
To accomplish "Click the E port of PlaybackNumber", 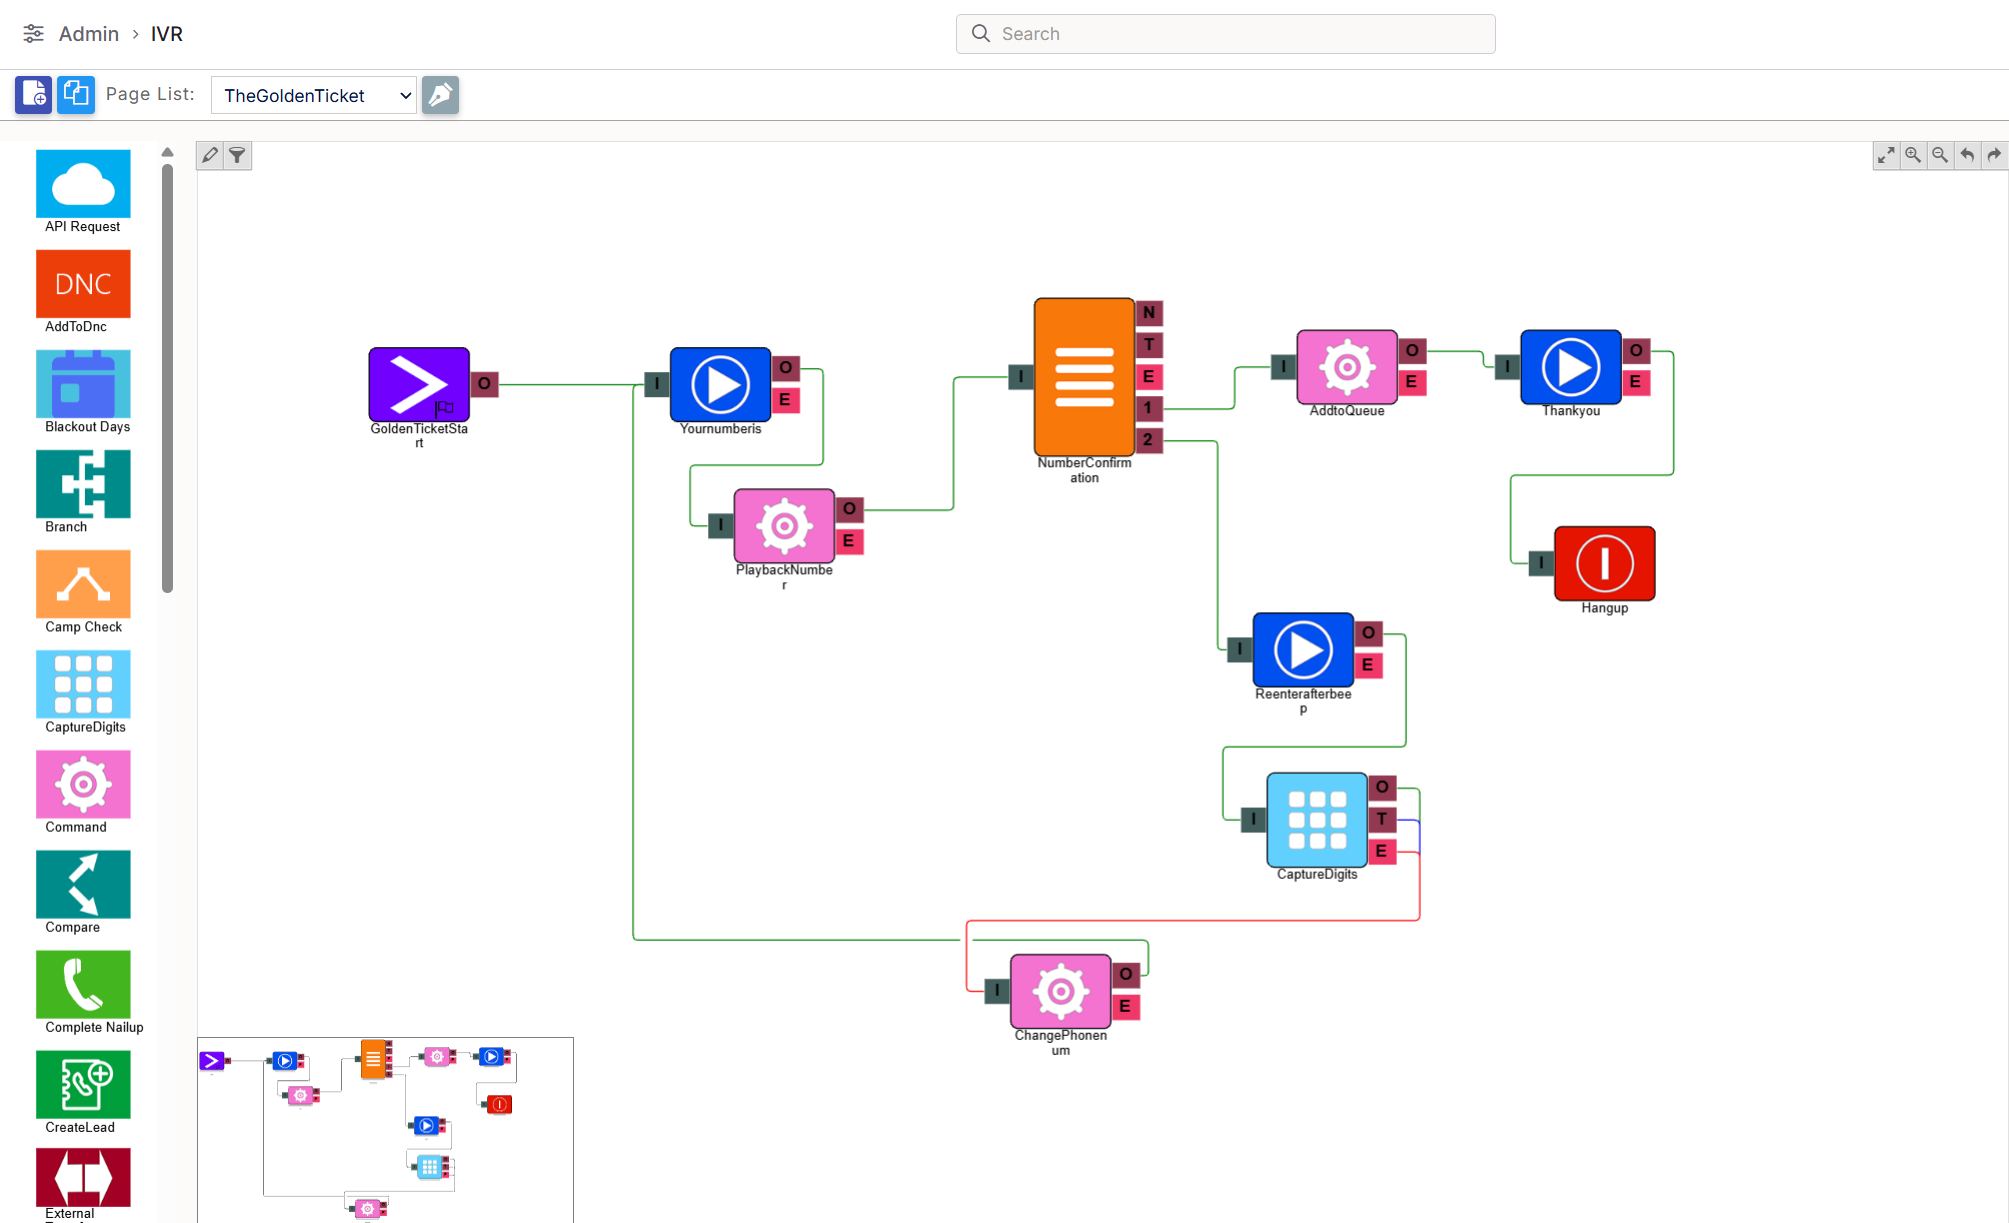I will (x=849, y=540).
